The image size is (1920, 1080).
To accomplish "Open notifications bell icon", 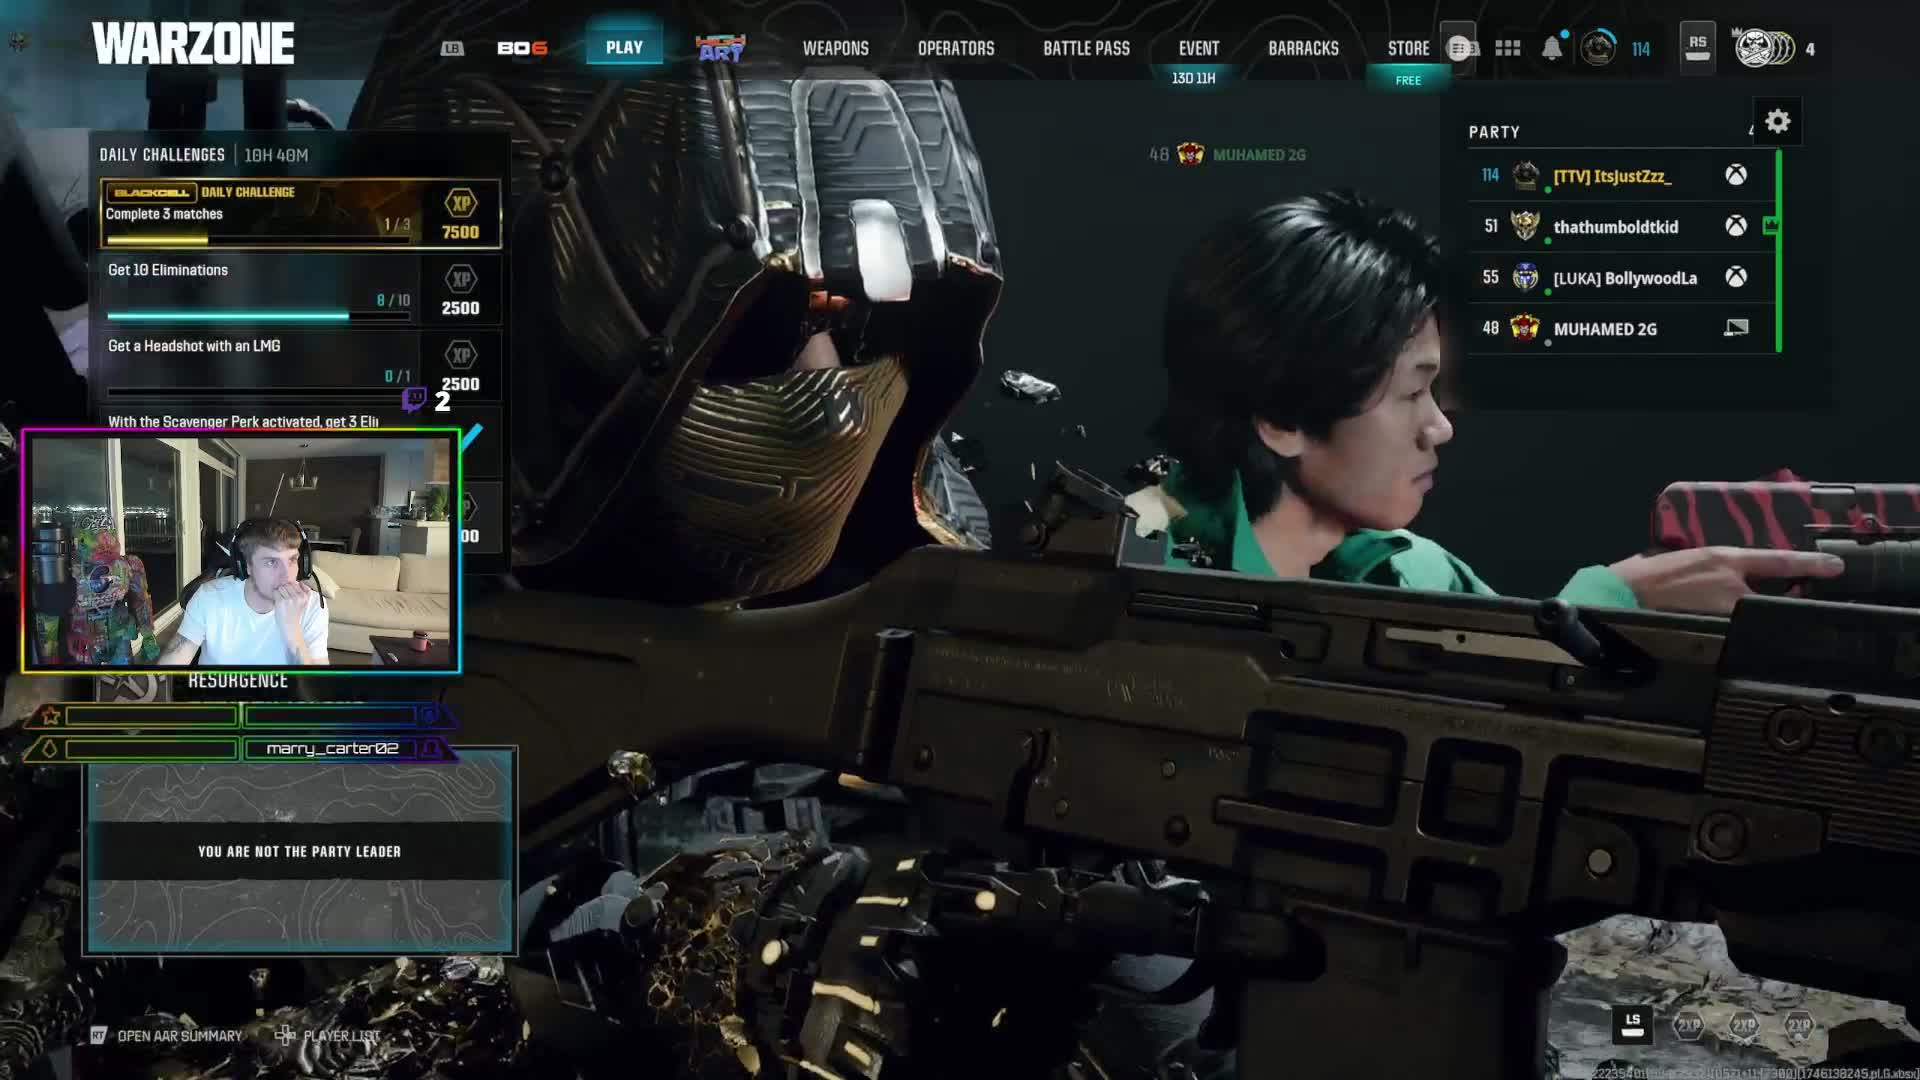I will 1552,48.
